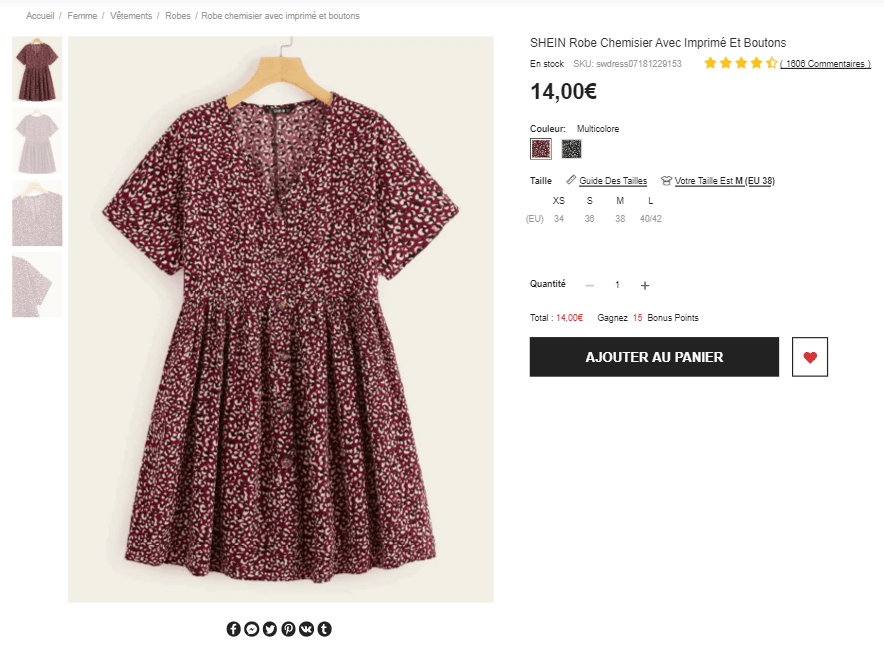This screenshot has height=657, width=884.
Task: Click AJOUTER AU PANIER button
Action: (654, 356)
